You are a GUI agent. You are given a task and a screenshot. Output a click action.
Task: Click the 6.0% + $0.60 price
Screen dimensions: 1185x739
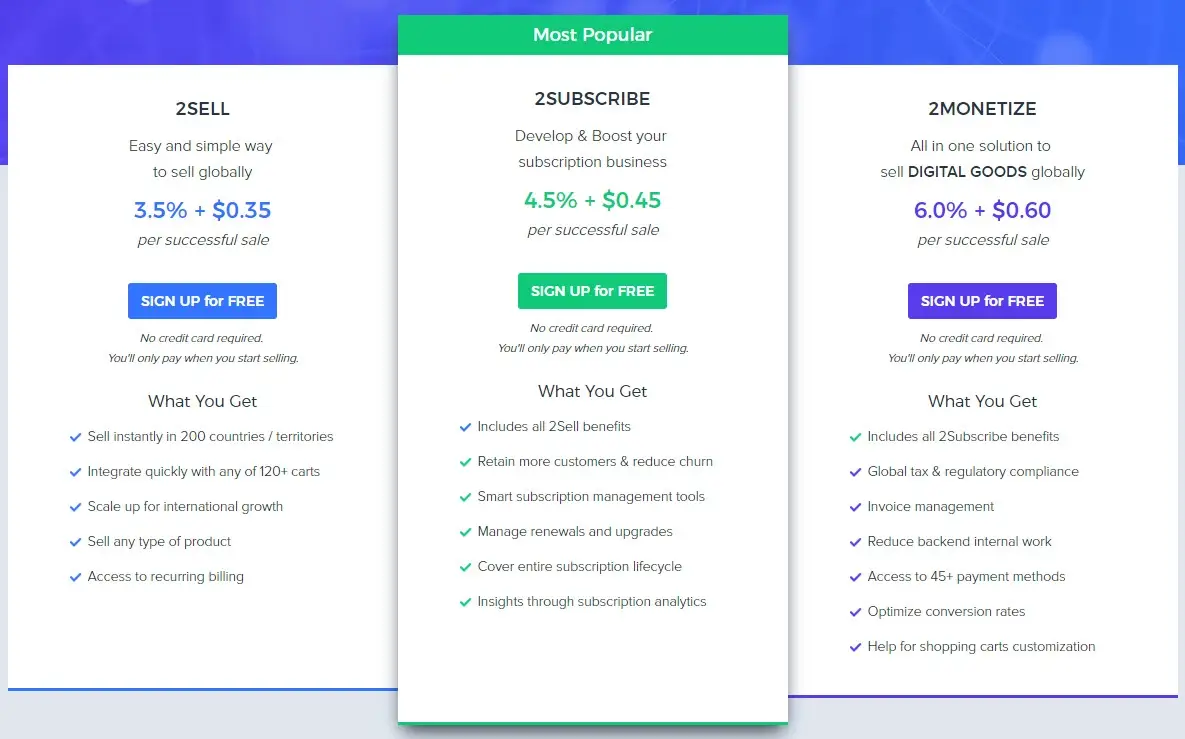(x=982, y=210)
